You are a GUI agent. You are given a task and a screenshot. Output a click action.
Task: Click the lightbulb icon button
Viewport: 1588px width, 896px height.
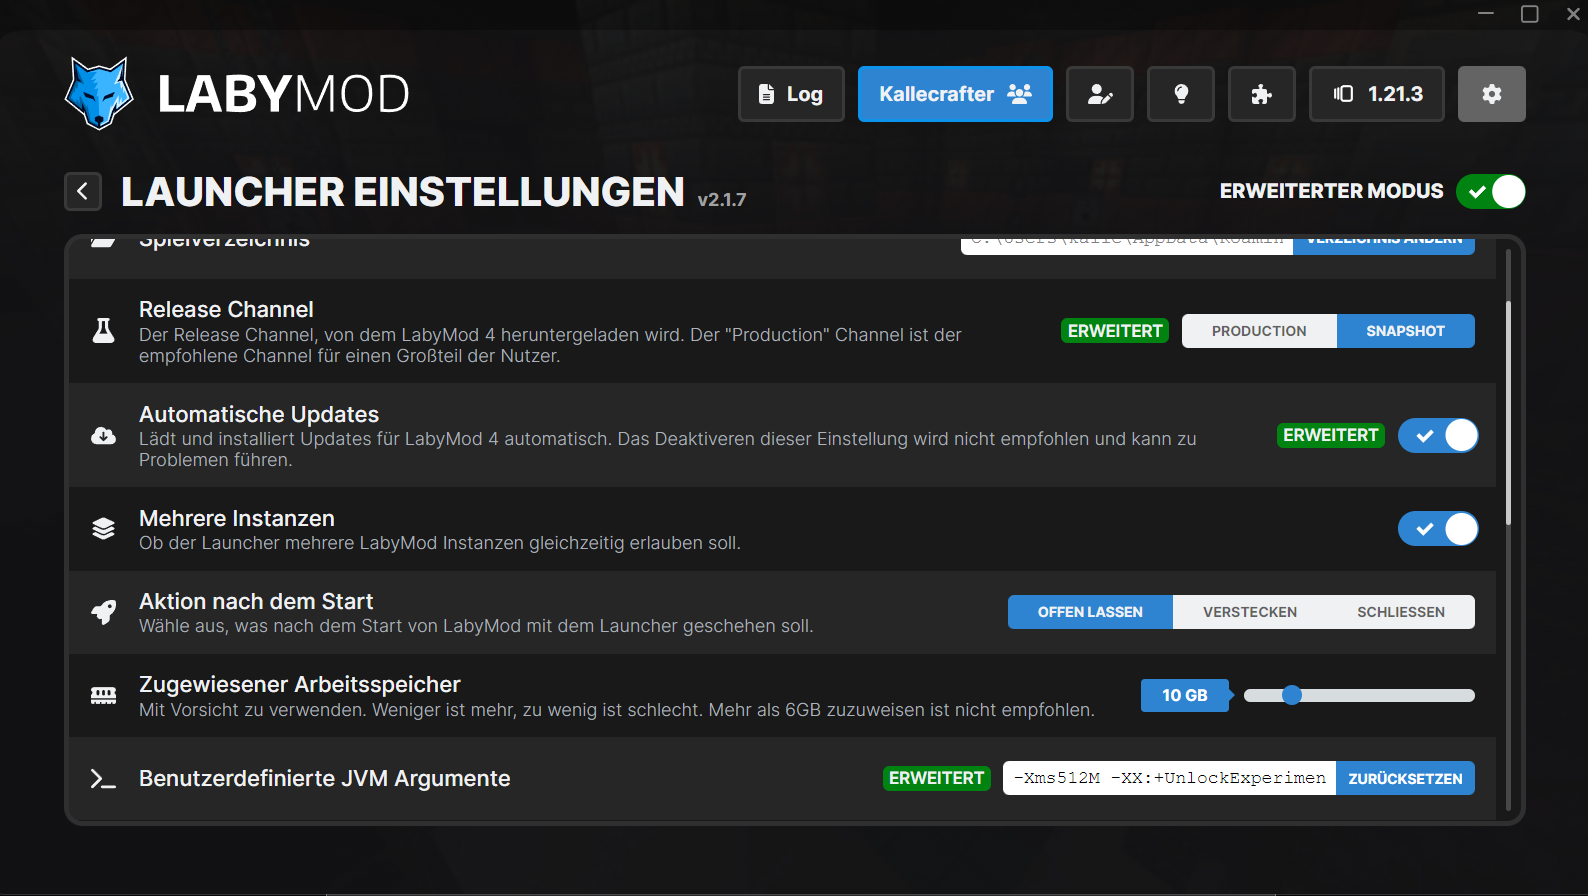(1180, 94)
